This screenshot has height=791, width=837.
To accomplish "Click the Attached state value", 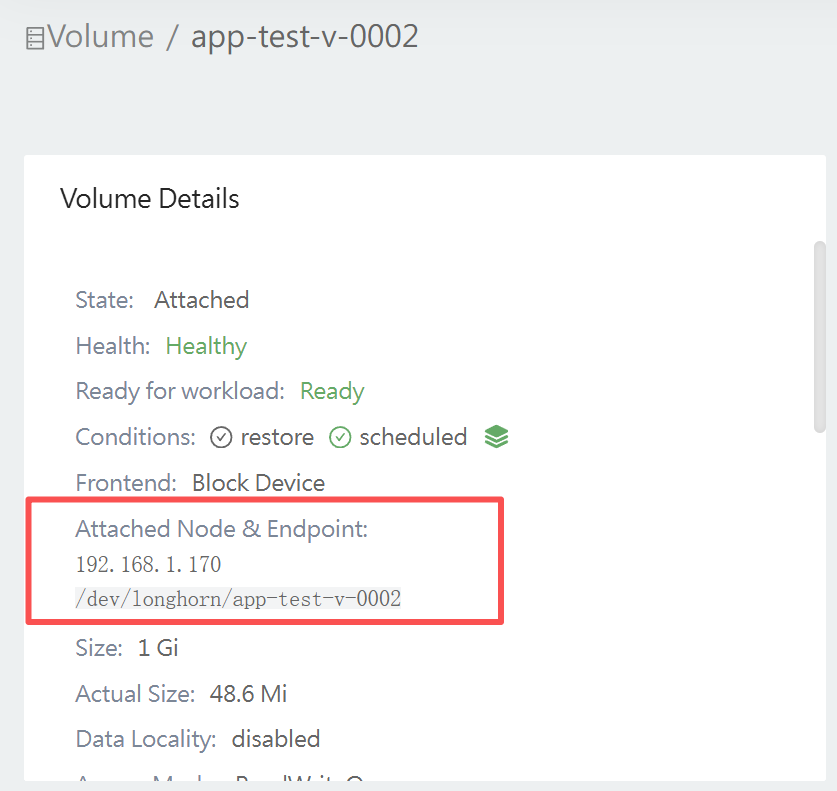I will point(202,300).
